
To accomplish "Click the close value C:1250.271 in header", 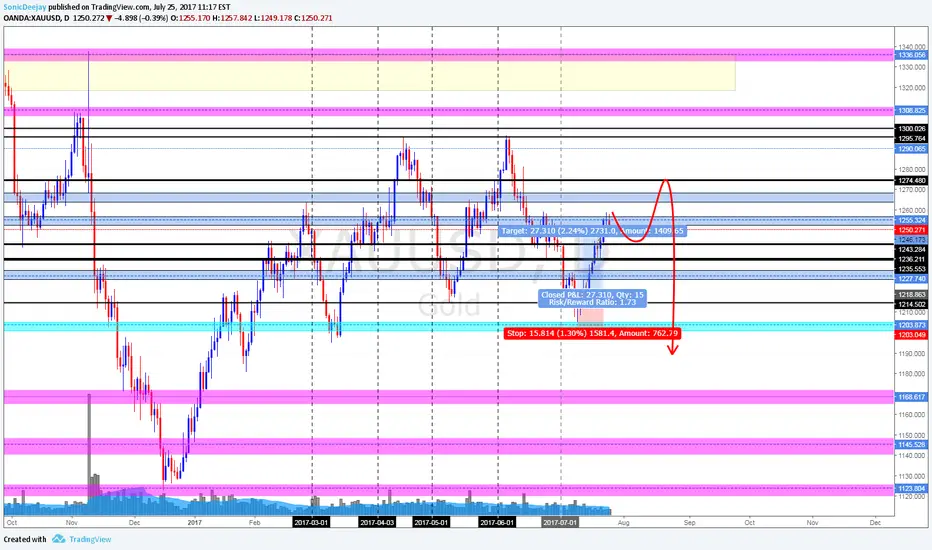I will (x=313, y=18).
